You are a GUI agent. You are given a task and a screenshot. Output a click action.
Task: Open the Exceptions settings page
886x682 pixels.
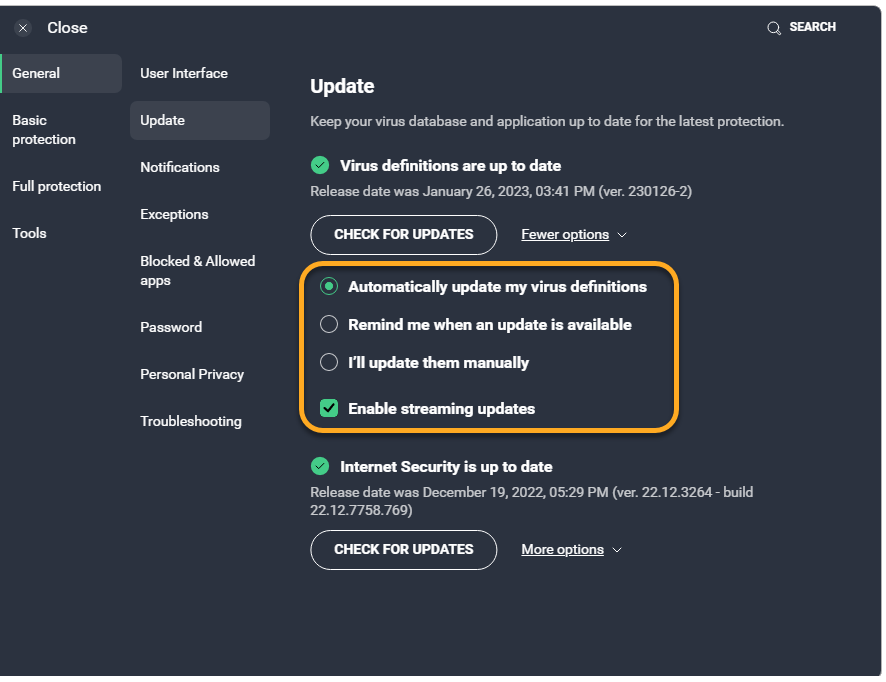point(175,214)
